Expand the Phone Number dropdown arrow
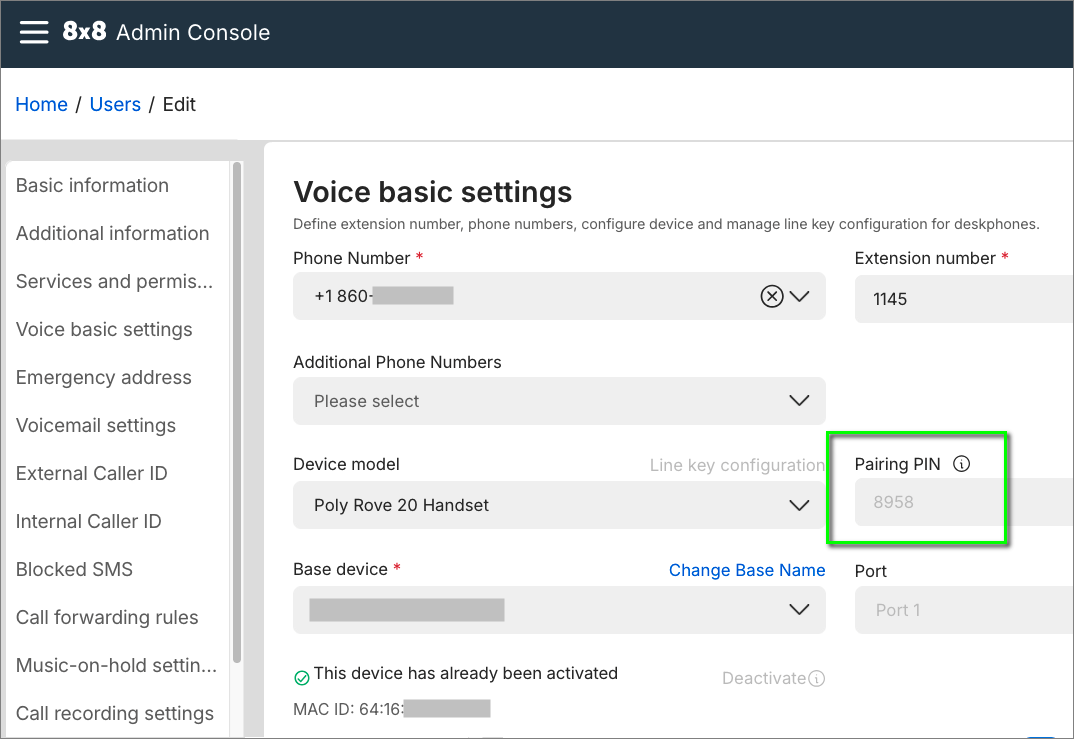This screenshot has height=739, width=1074. click(x=799, y=296)
